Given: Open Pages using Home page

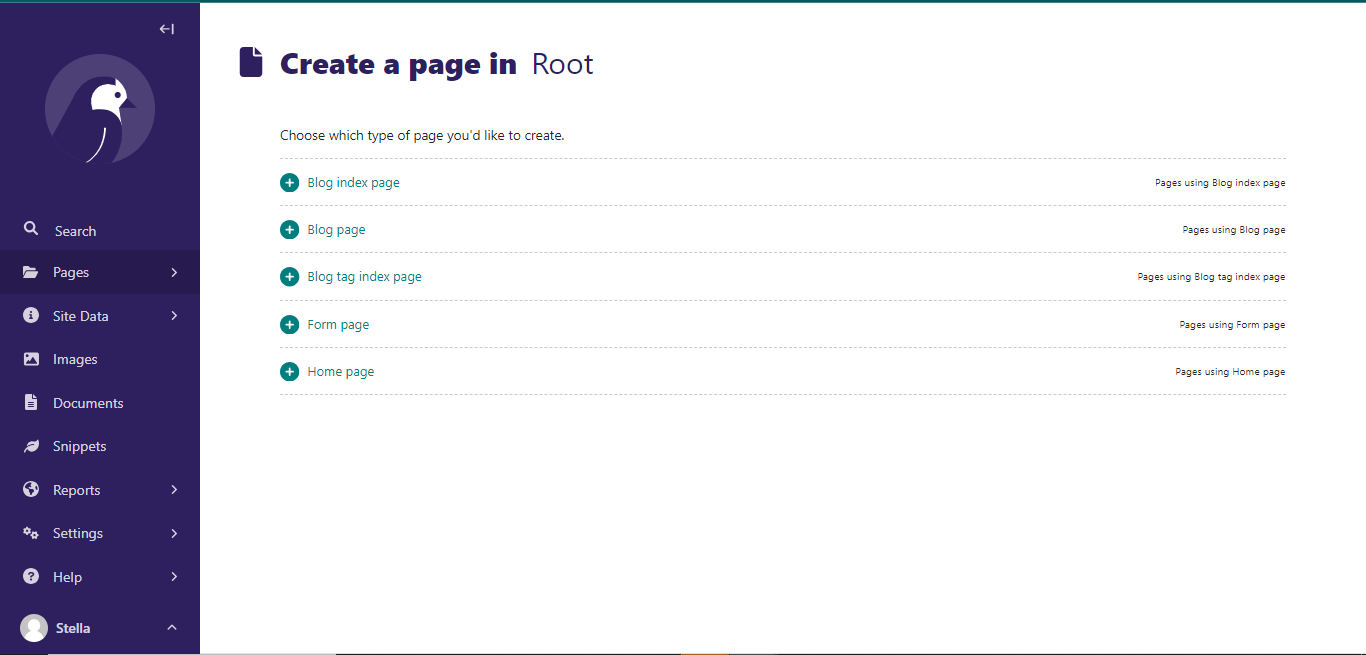Looking at the screenshot, I should [1231, 371].
